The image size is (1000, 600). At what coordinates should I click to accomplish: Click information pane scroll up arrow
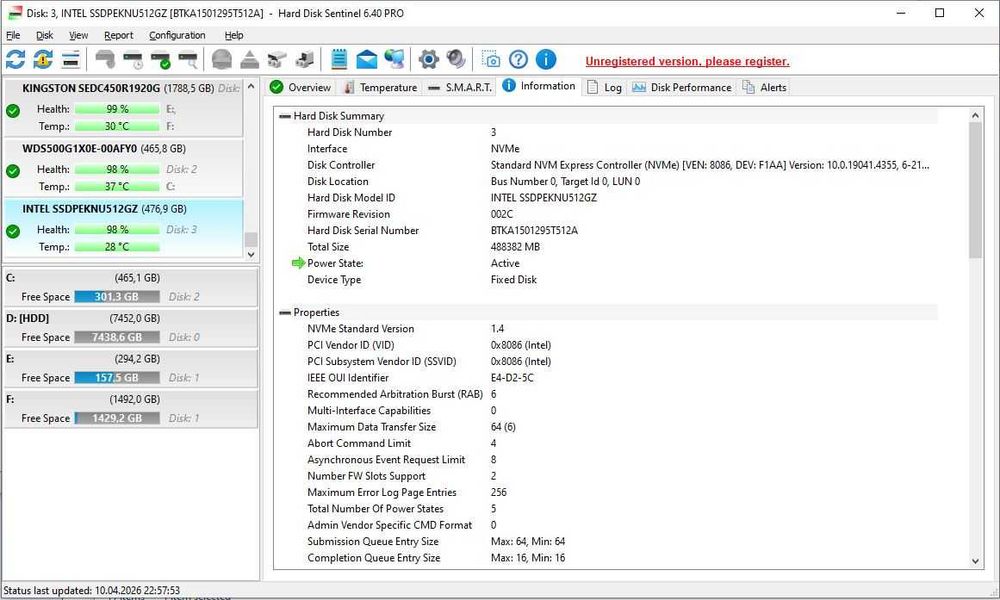pyautogui.click(x=975, y=115)
